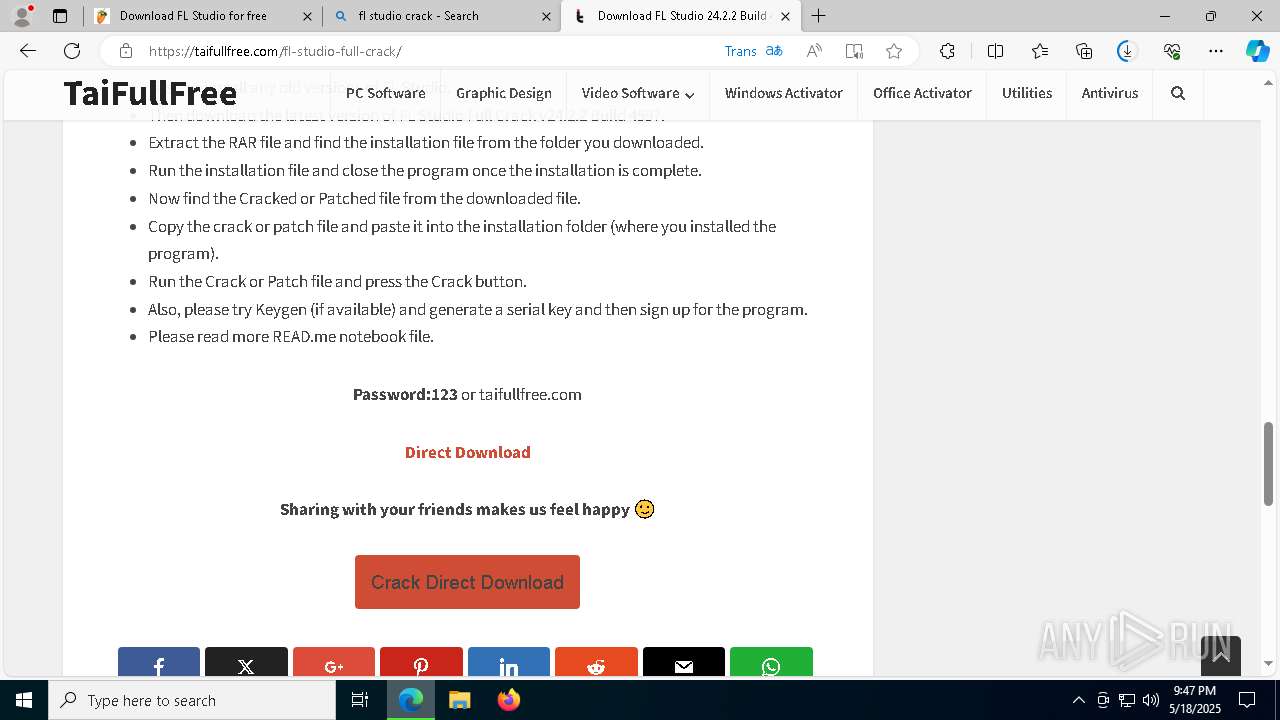Image resolution: width=1280 pixels, height=720 pixels.
Task: Share page on WhatsApp
Action: 771,662
